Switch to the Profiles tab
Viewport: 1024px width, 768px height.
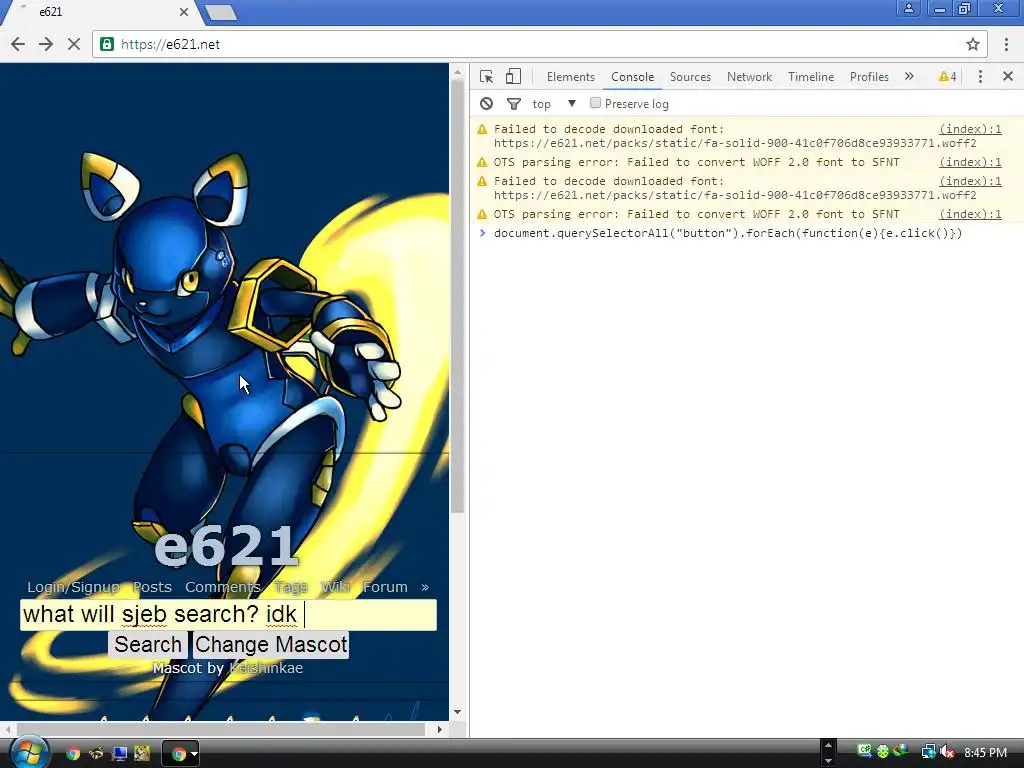[x=869, y=76]
